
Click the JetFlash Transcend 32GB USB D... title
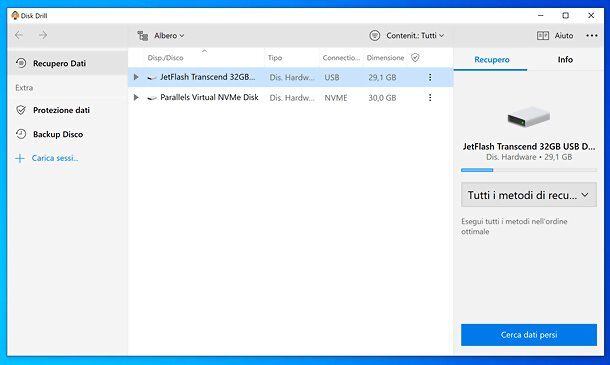coord(529,147)
